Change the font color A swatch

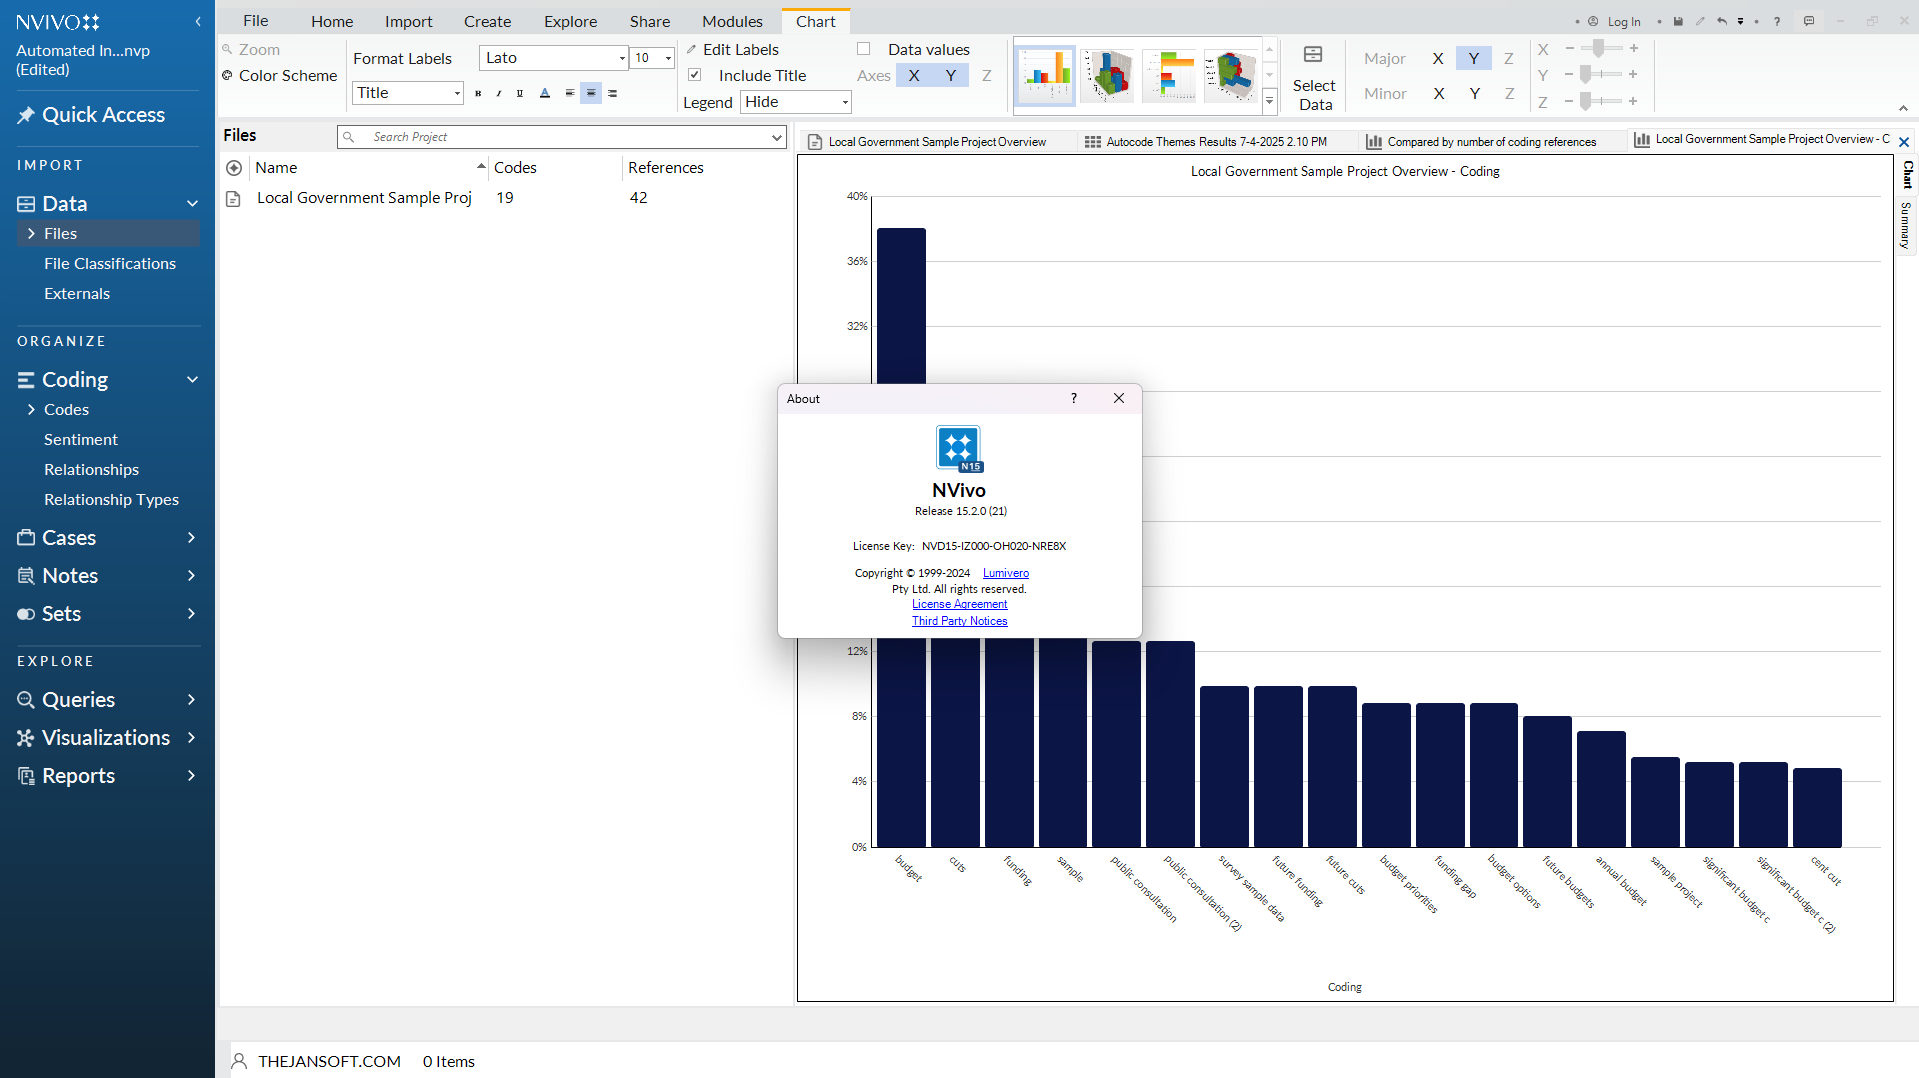coord(545,93)
